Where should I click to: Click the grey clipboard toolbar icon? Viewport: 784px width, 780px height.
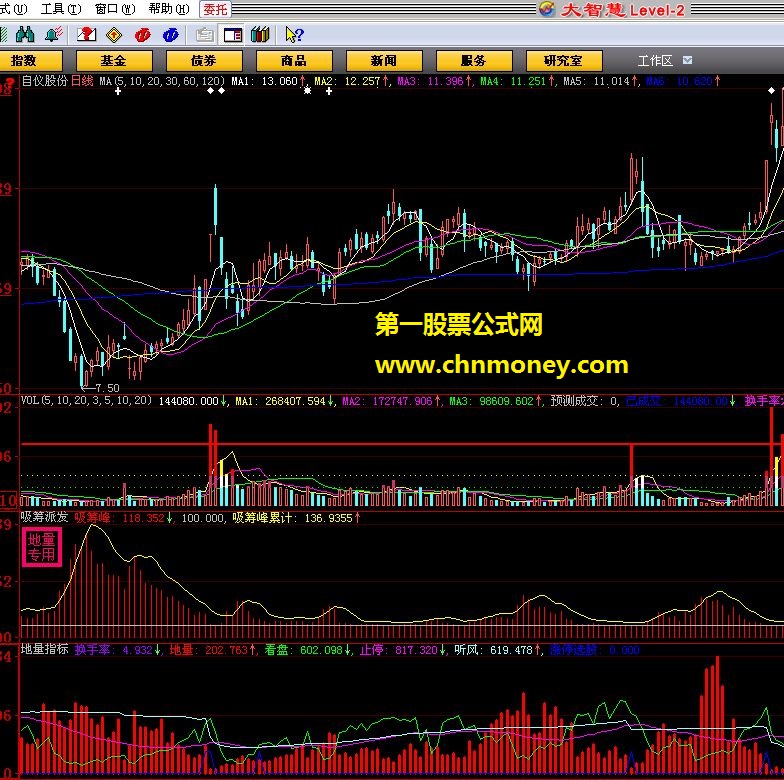(x=205, y=34)
